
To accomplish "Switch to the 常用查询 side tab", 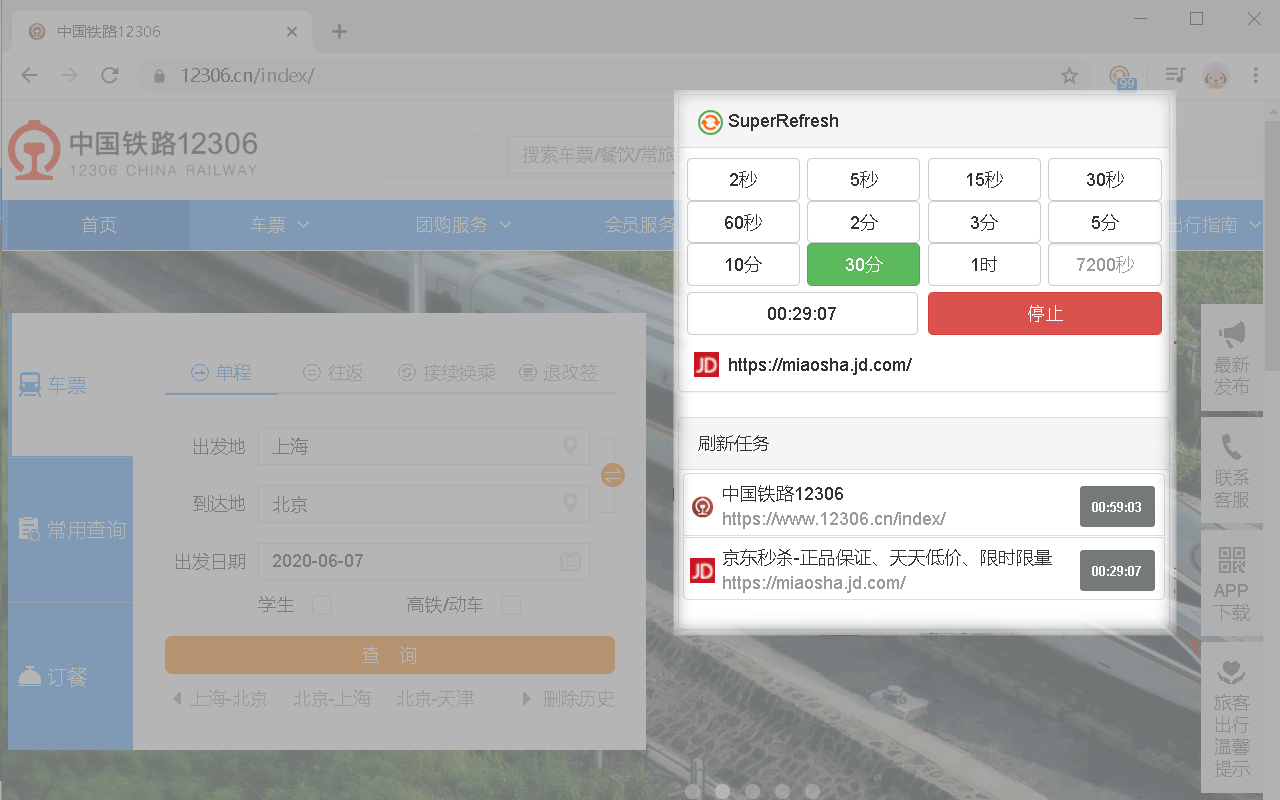I will (x=72, y=530).
